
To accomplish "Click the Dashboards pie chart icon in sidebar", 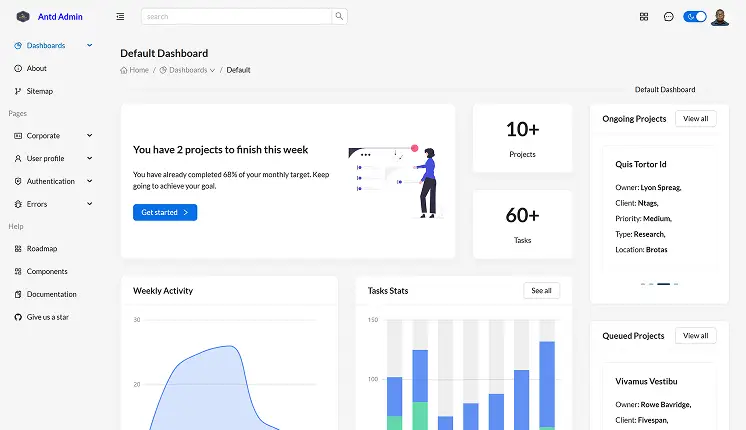I will click(x=18, y=46).
